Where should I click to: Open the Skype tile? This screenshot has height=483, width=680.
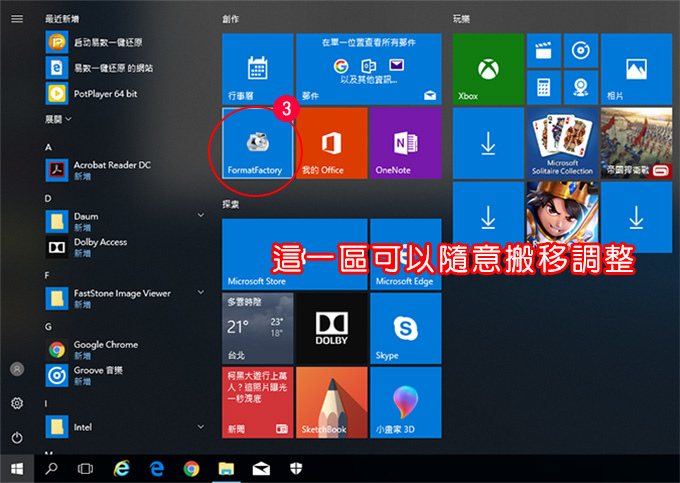406,328
